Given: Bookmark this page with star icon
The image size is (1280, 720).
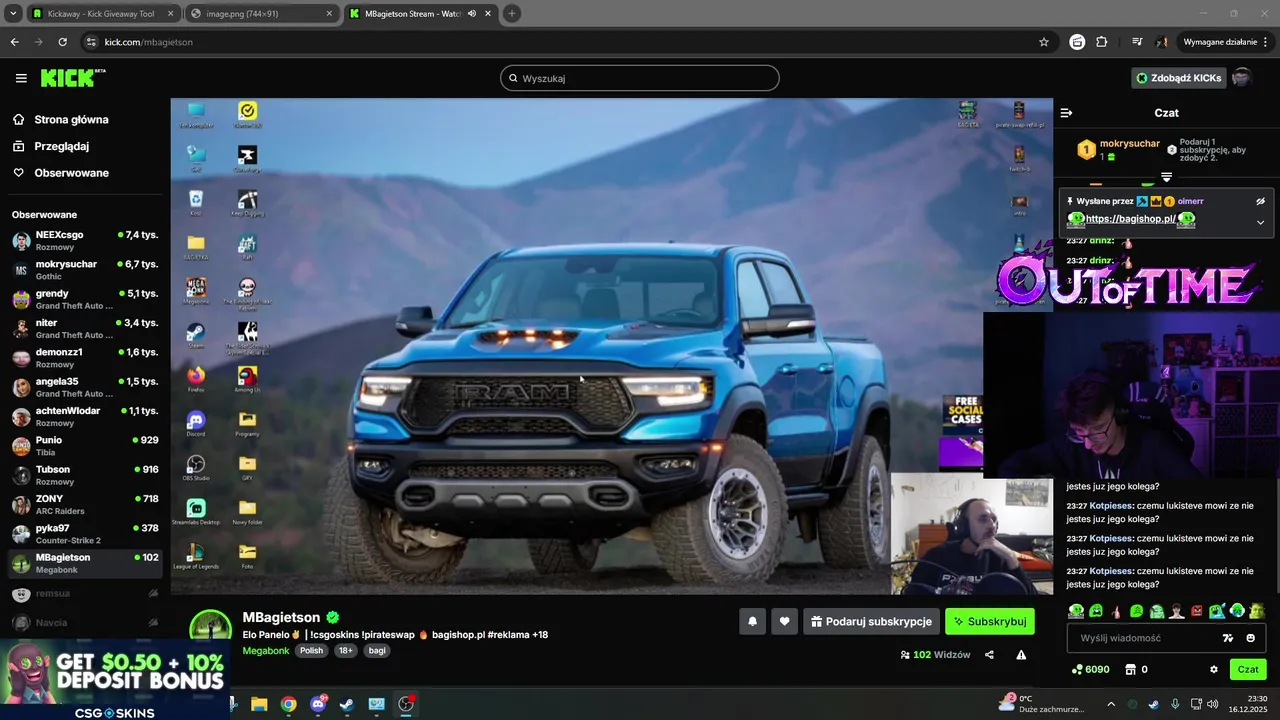Looking at the screenshot, I should (1044, 42).
